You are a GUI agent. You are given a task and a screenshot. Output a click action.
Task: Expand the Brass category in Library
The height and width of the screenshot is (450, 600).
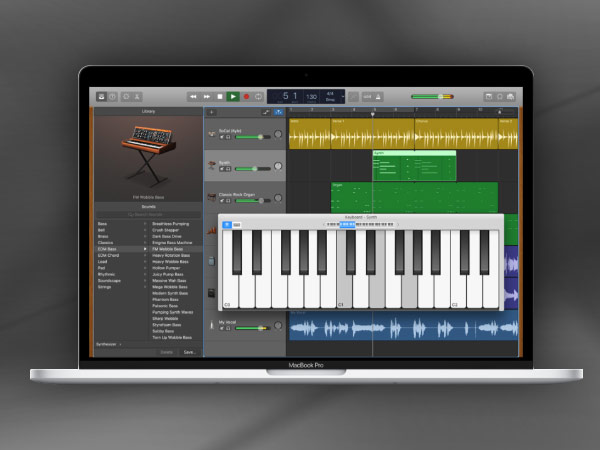click(145, 236)
